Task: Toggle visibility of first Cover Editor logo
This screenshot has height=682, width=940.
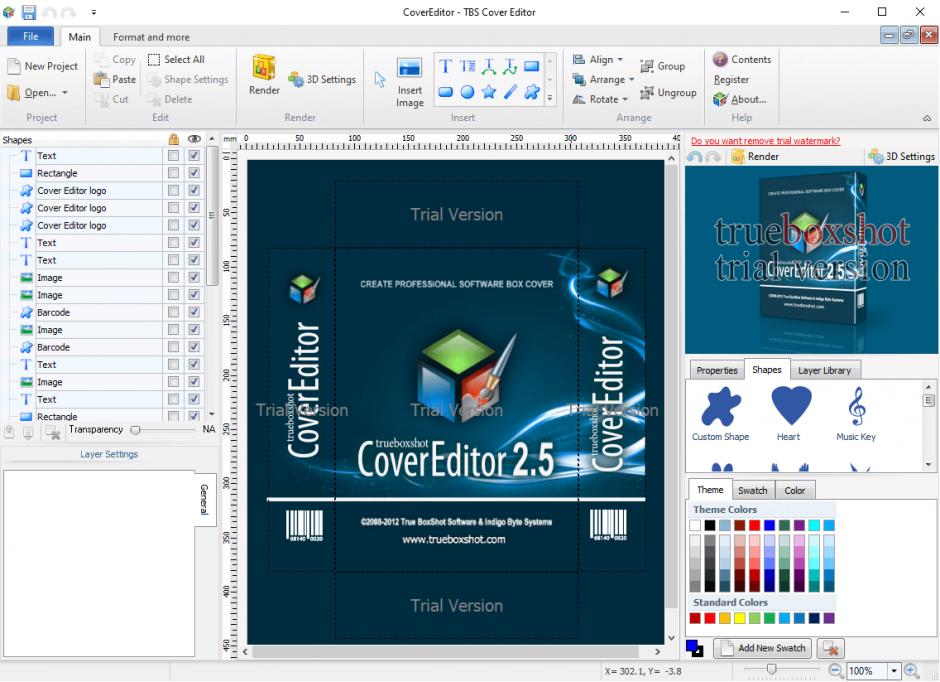Action: point(194,190)
